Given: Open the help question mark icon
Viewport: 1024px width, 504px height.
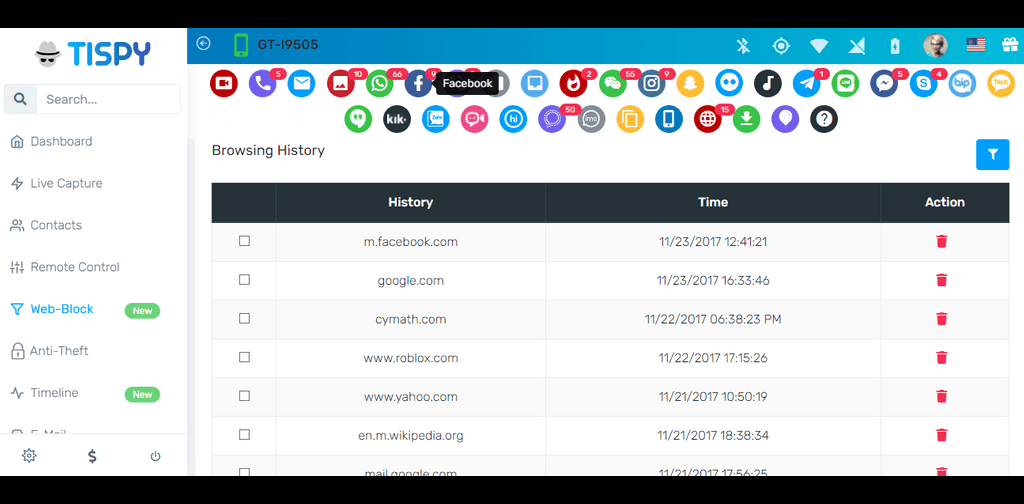Looking at the screenshot, I should 824,119.
